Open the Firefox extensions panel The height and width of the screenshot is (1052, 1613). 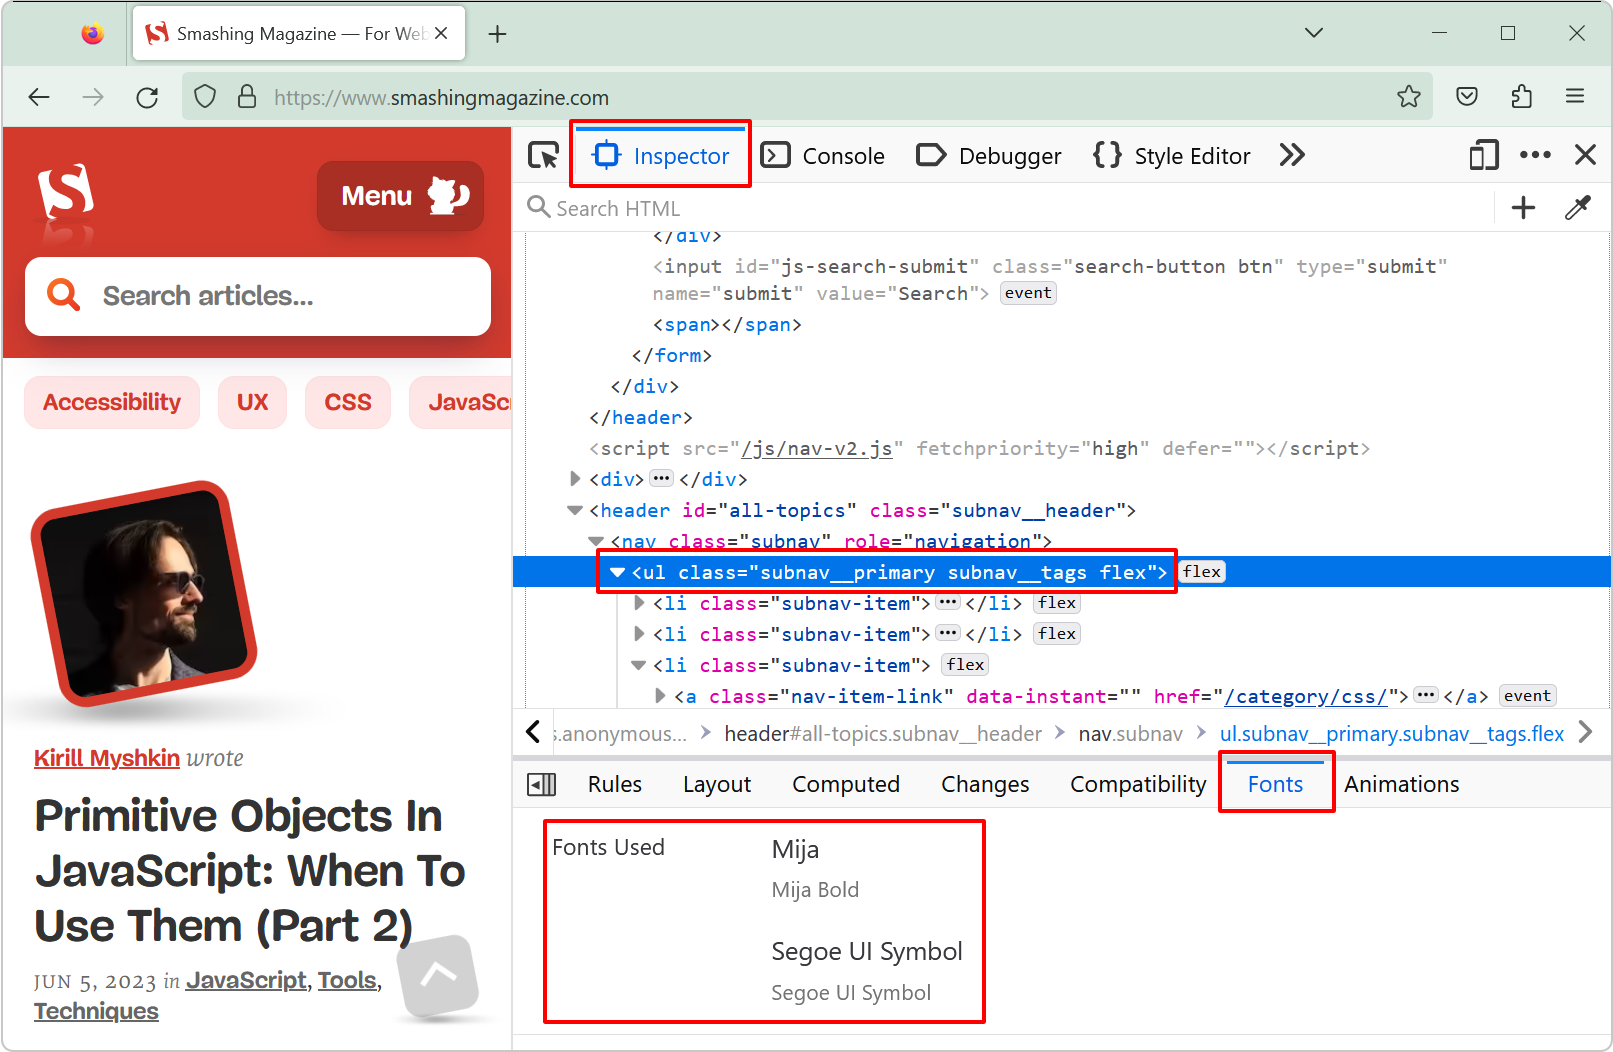tap(1522, 96)
